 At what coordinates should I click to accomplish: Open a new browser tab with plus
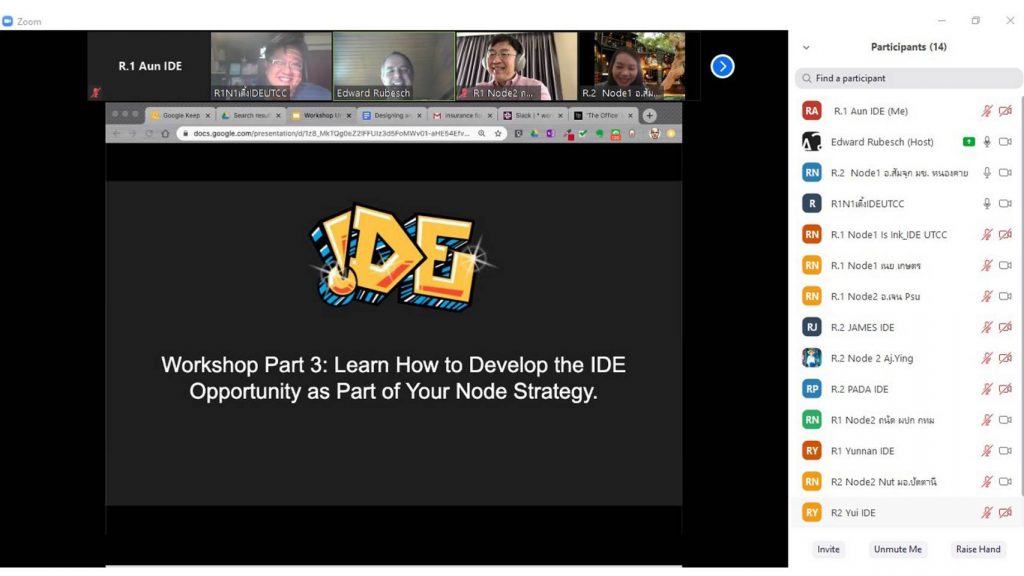click(649, 116)
